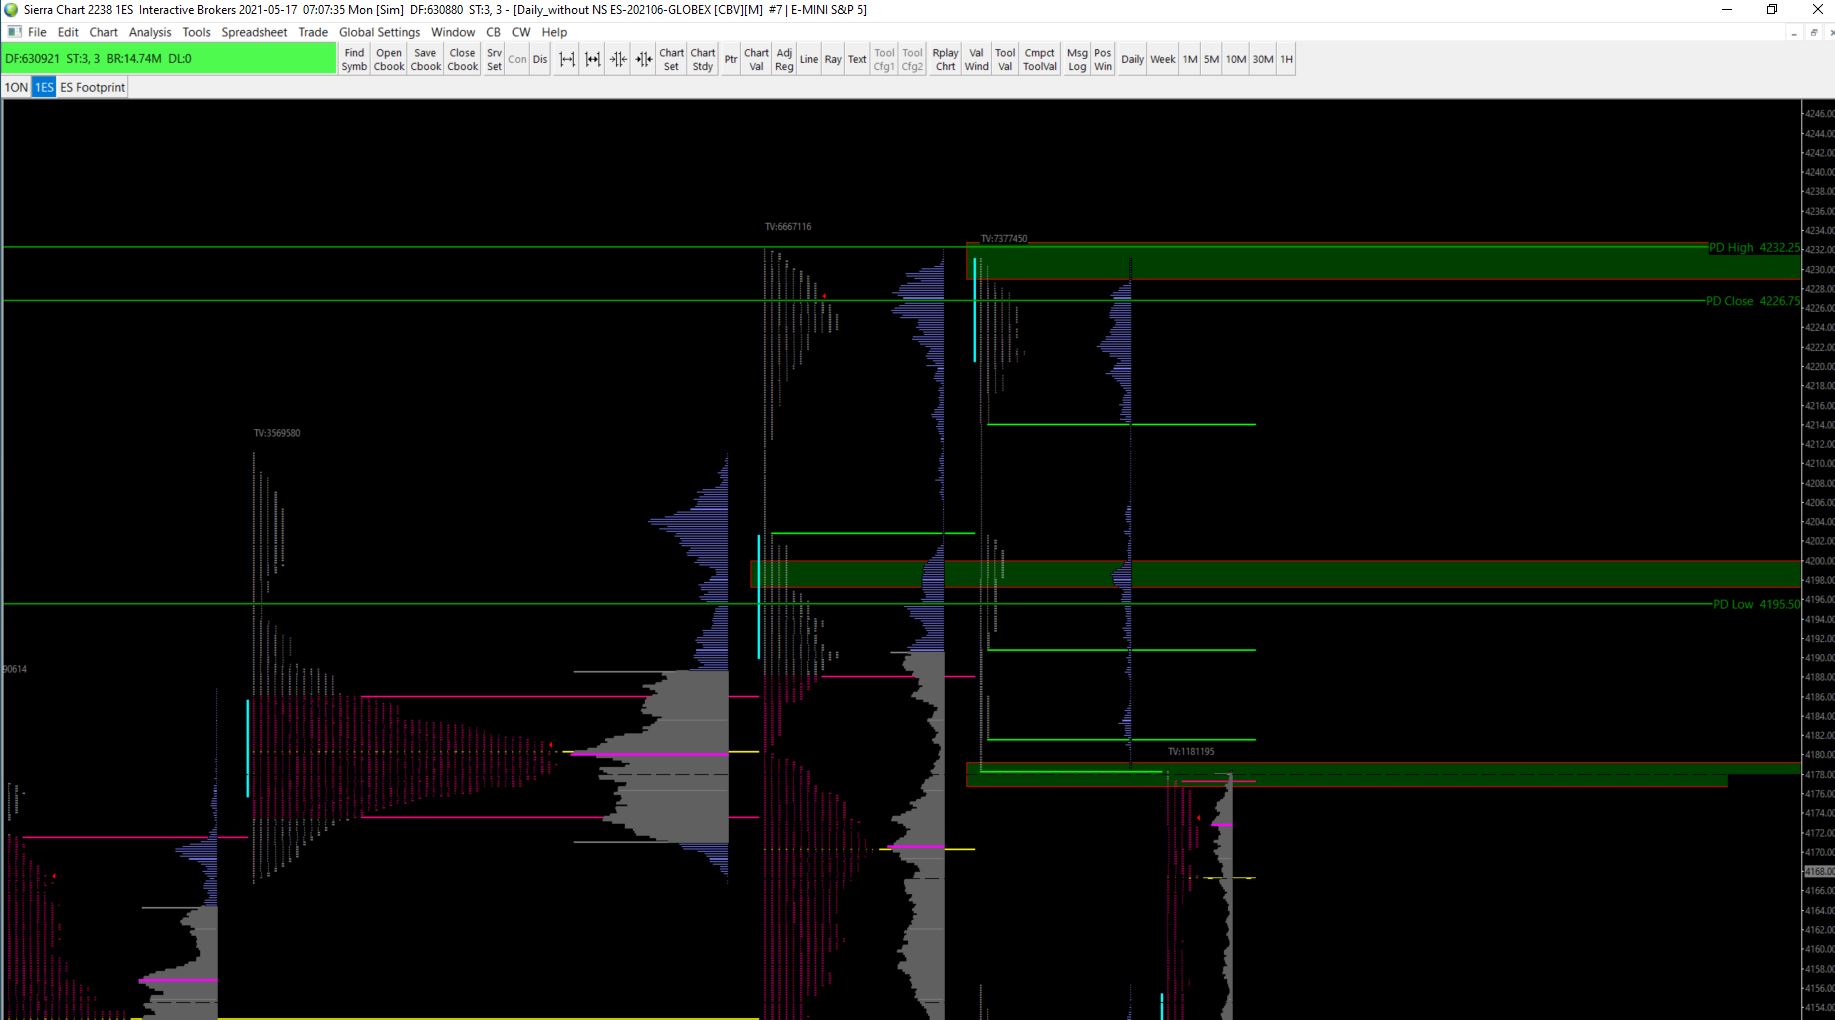Click the Dis disconnect button
This screenshot has height=1020, width=1835.
pyautogui.click(x=540, y=59)
